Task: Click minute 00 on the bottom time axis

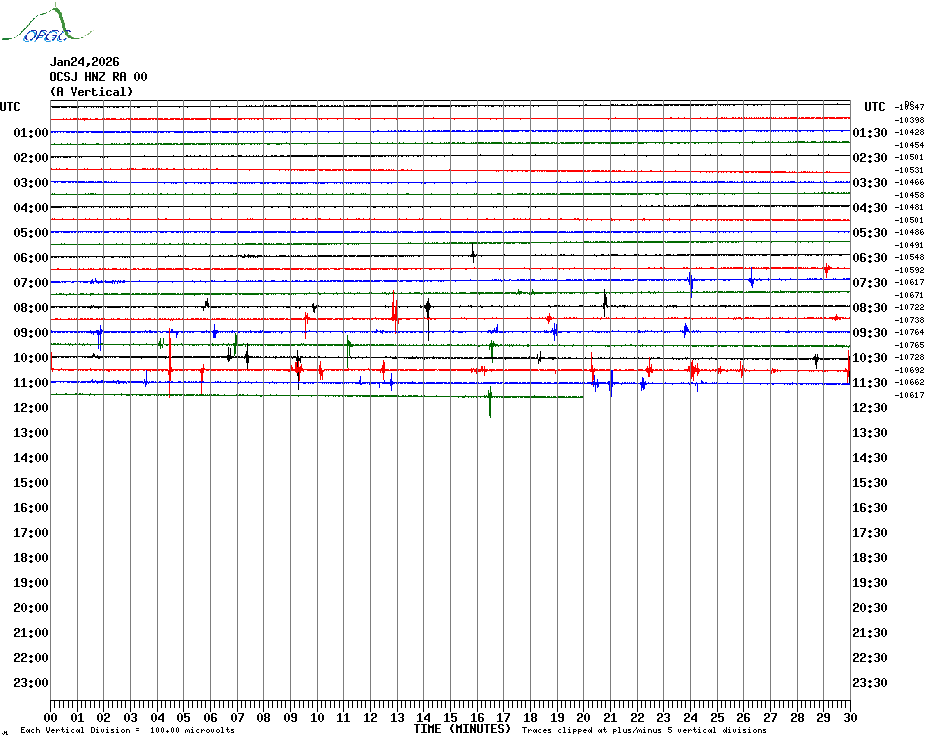Action: tap(51, 718)
